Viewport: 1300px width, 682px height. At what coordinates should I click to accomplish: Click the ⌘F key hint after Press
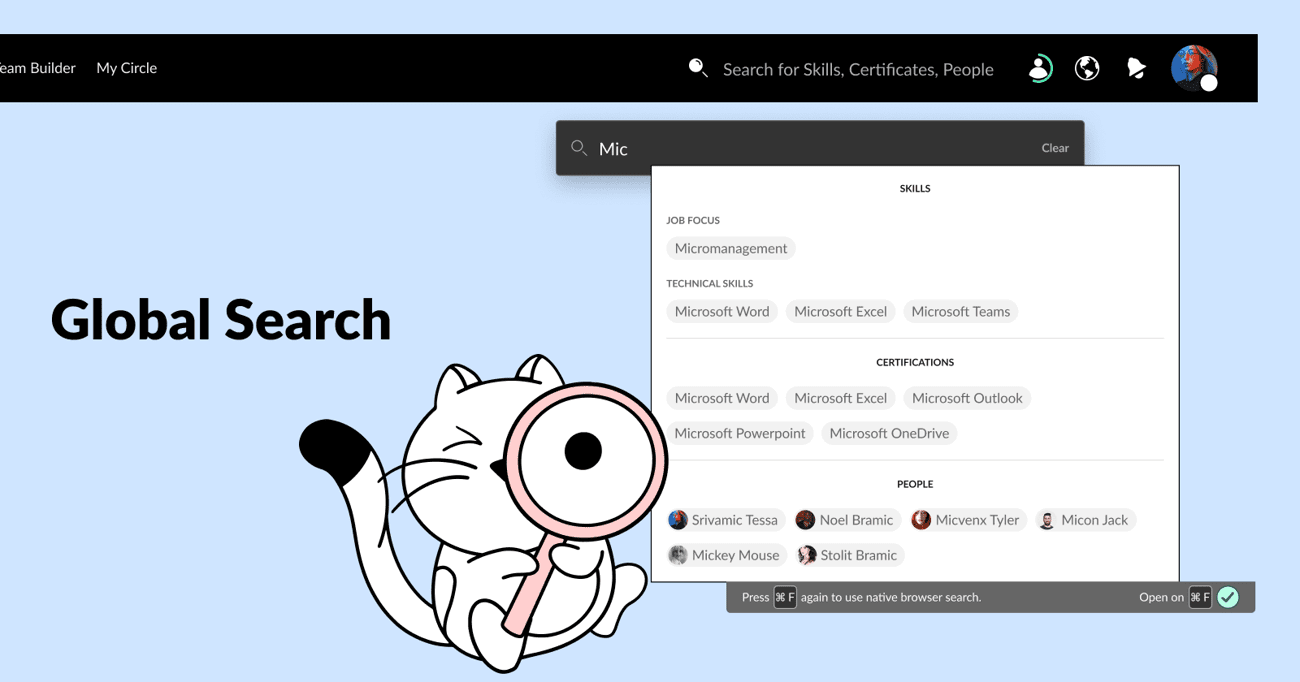pos(785,597)
